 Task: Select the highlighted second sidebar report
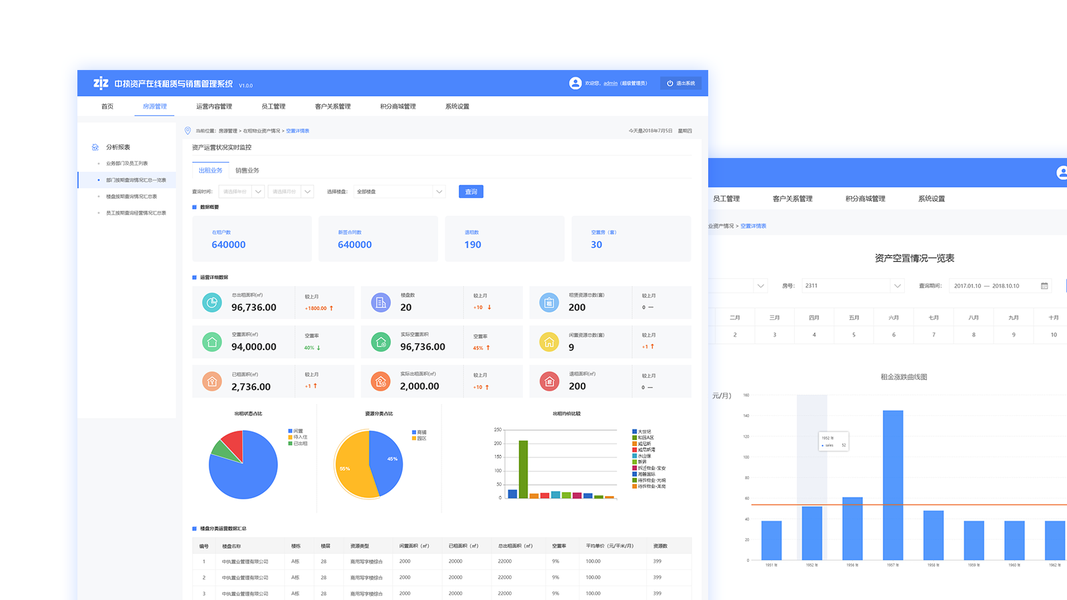(x=127, y=180)
